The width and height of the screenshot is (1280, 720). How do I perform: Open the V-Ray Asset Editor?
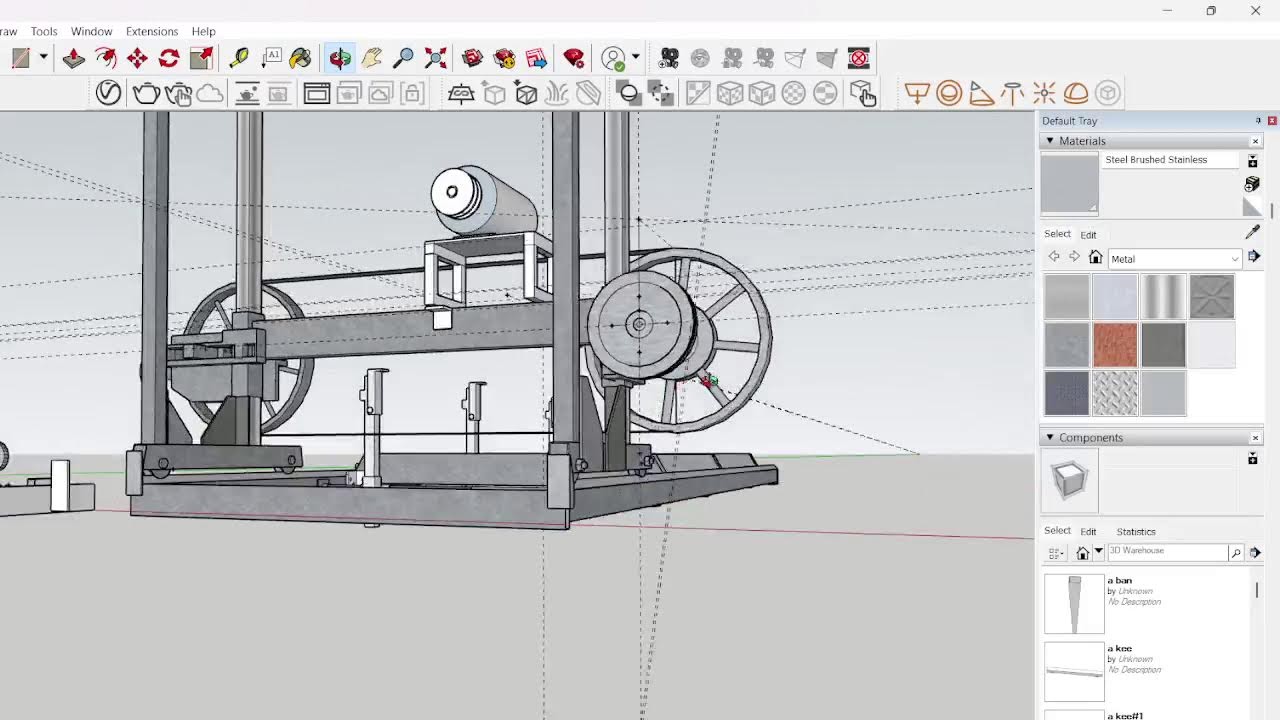pyautogui.click(x=108, y=93)
